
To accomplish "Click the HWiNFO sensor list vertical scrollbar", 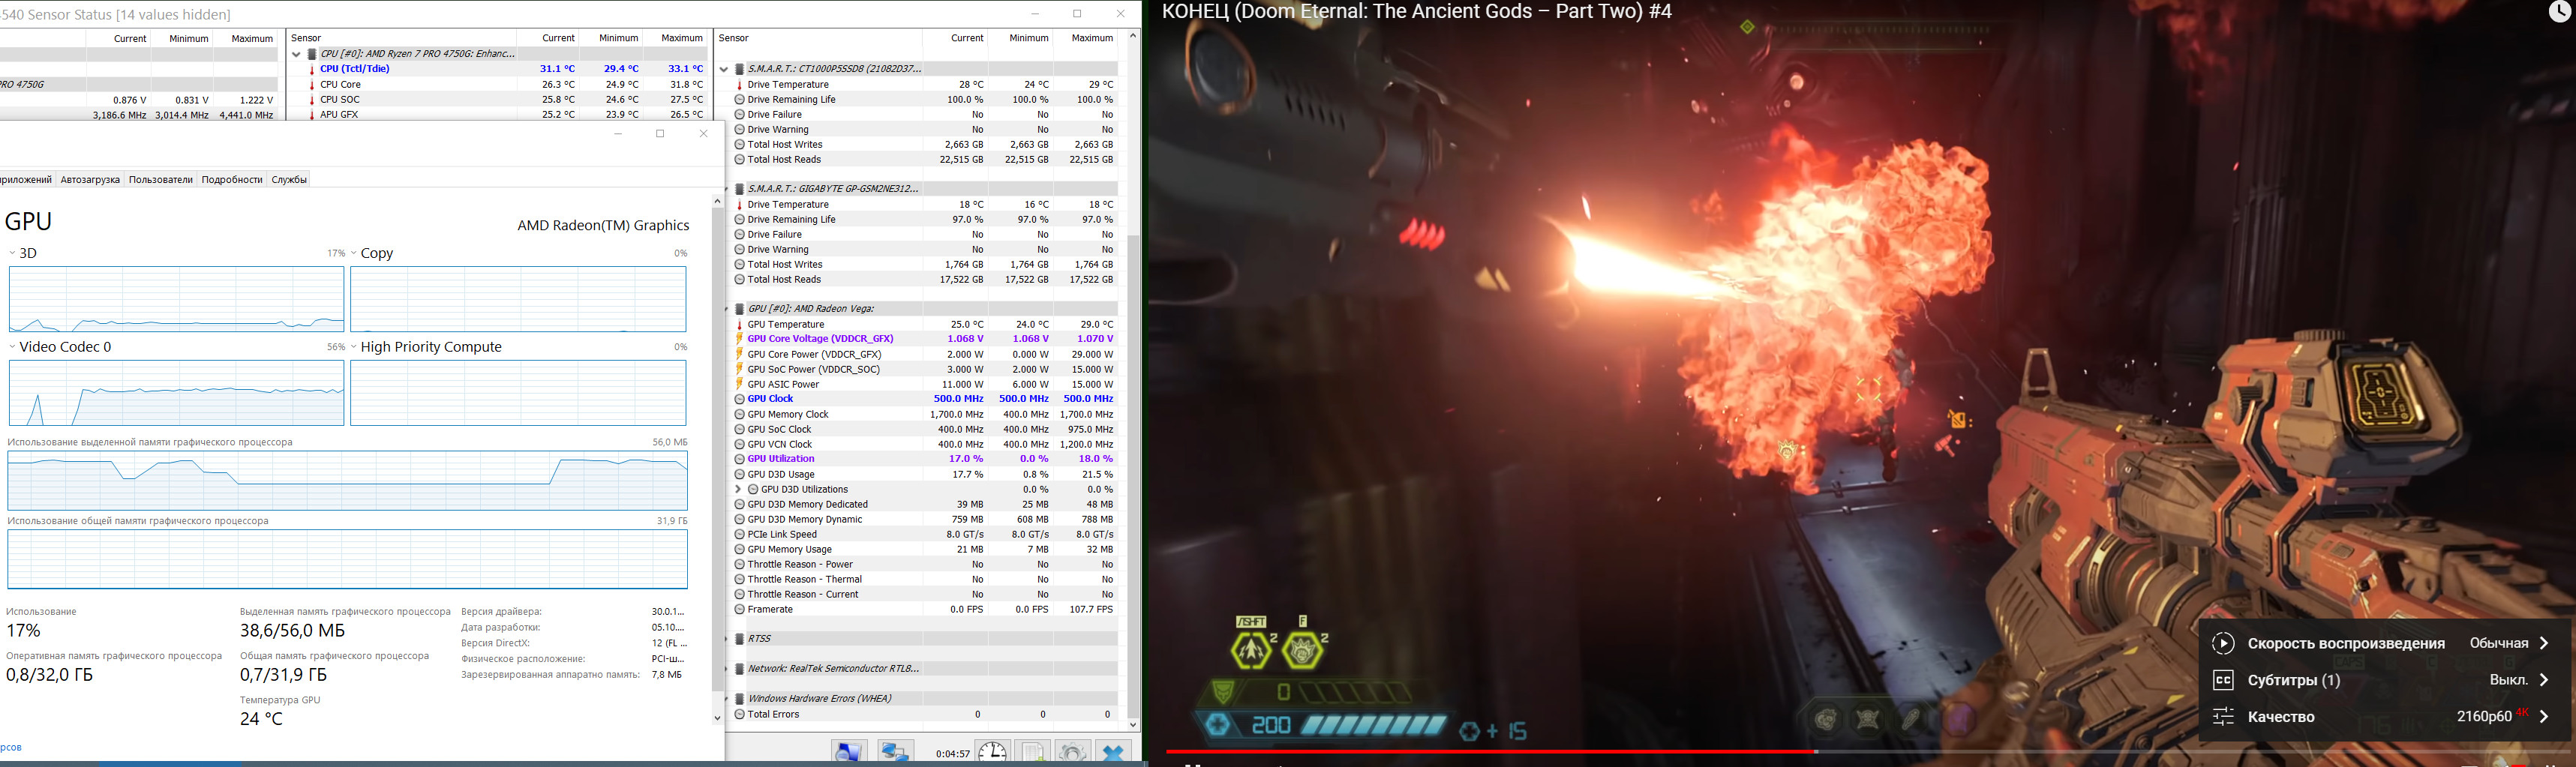I will click(x=1133, y=476).
